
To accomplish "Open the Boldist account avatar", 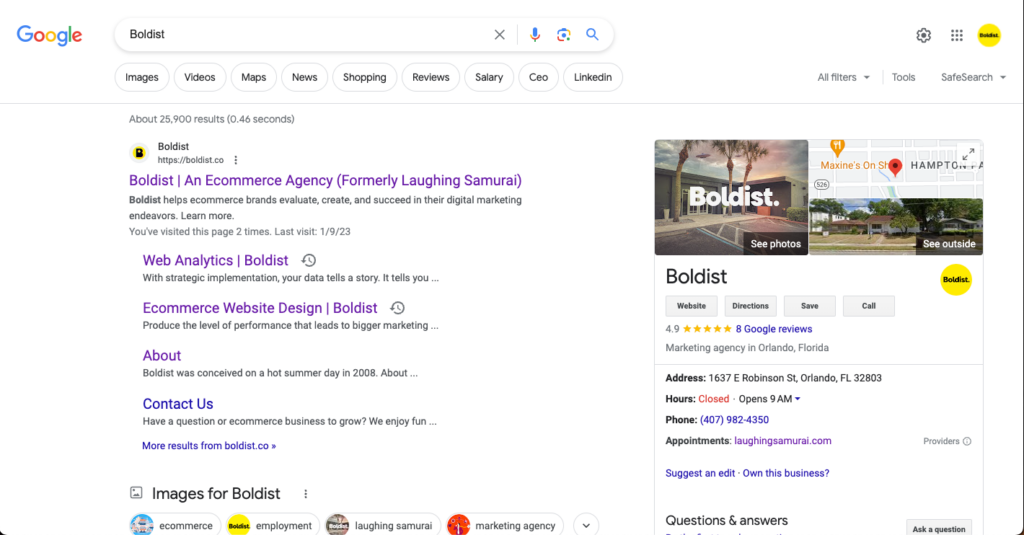I will (989, 35).
